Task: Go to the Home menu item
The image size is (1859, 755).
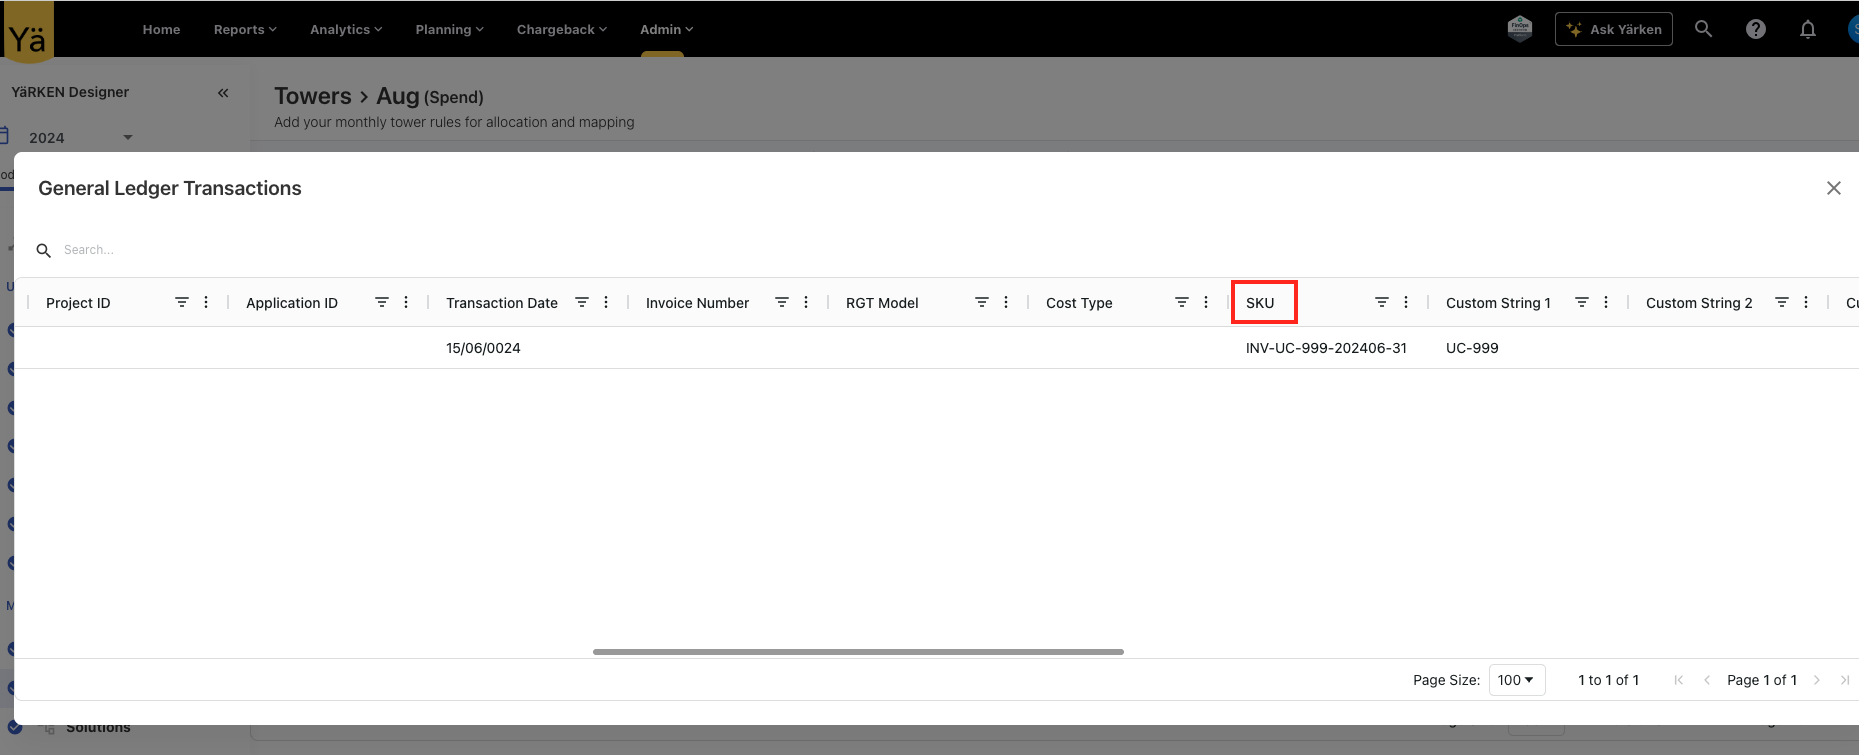Action: tap(161, 29)
